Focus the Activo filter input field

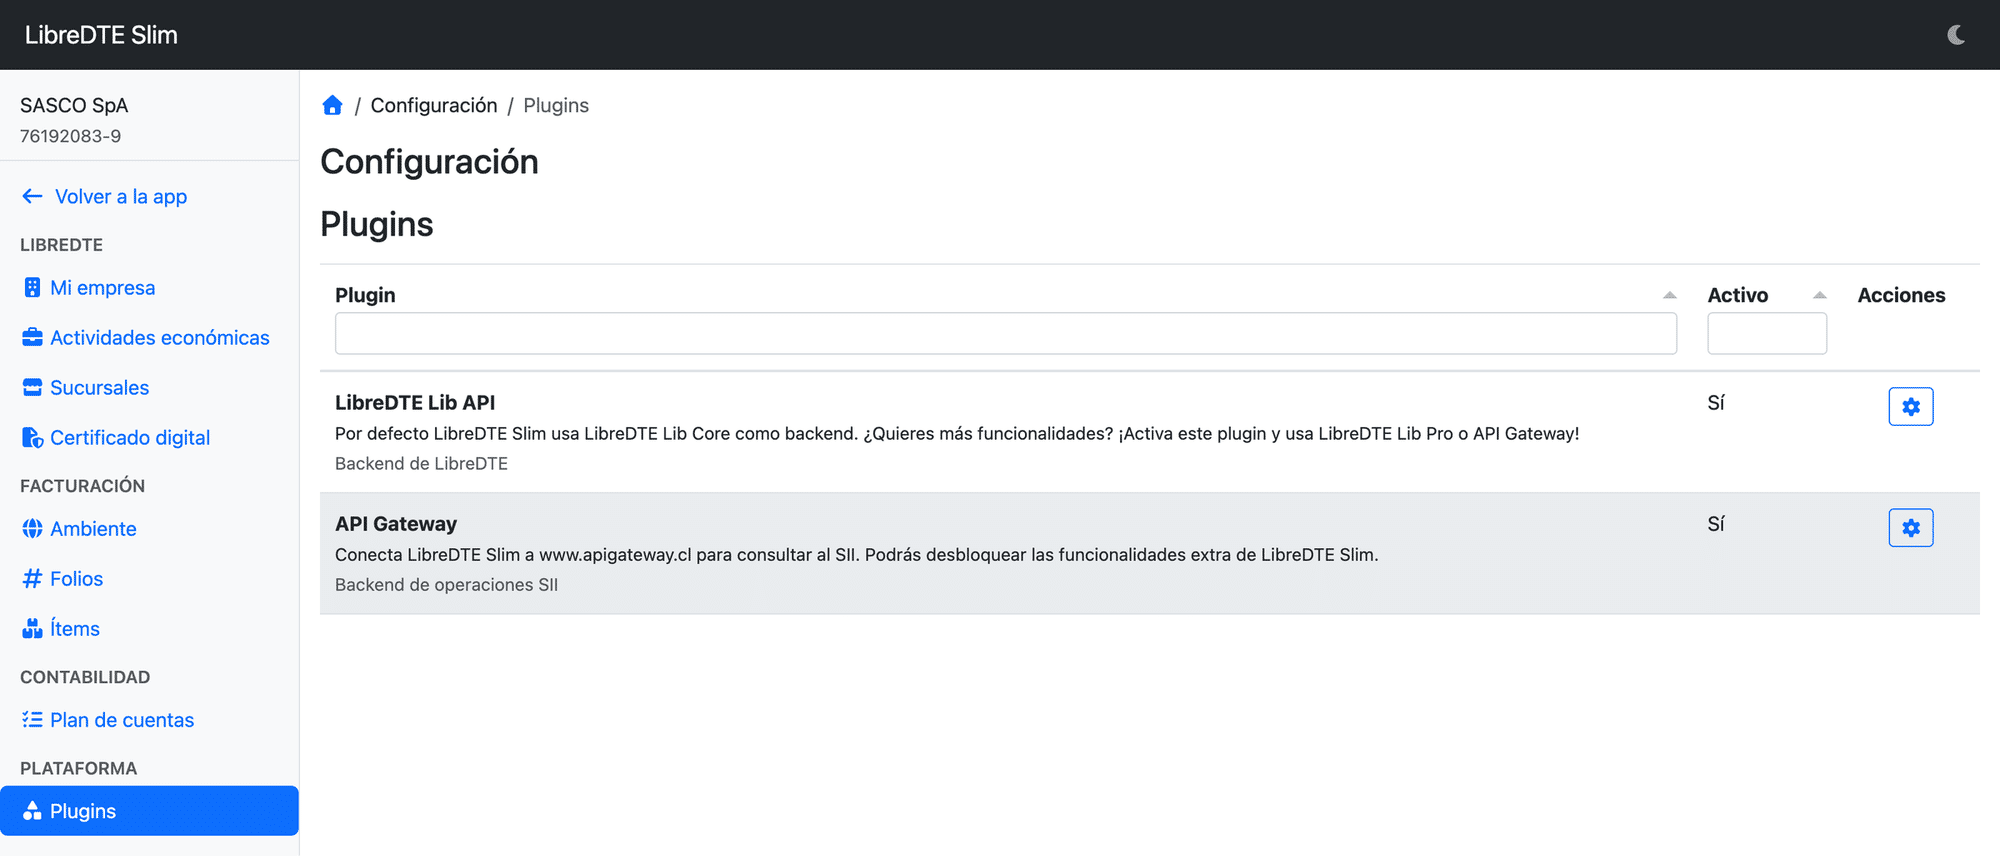click(1767, 334)
